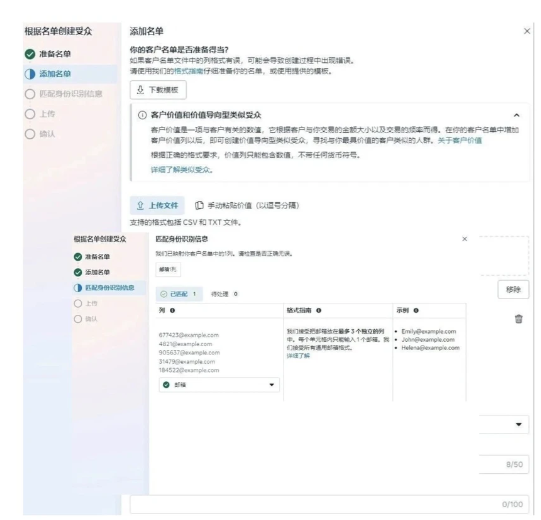
Task: Click the Helena@example.com example
Action: point(430,348)
